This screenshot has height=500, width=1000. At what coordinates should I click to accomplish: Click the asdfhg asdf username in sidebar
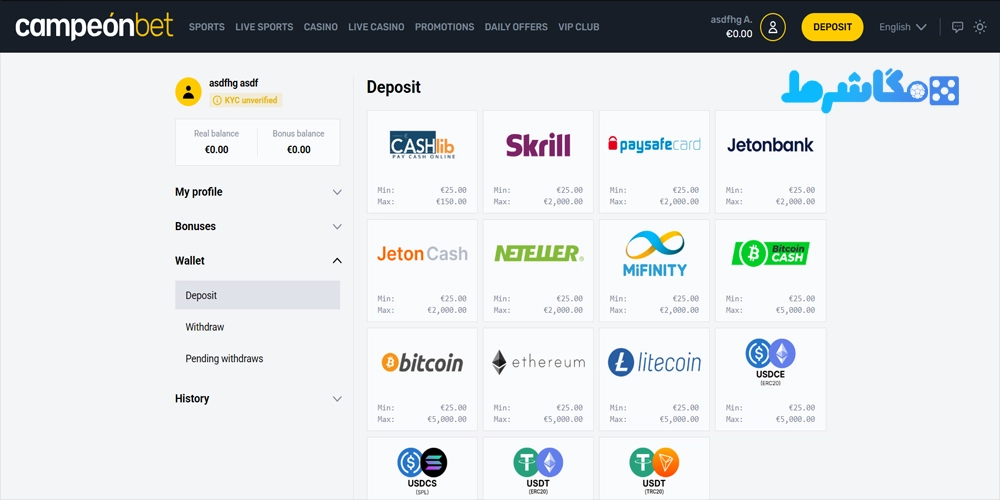[233, 84]
